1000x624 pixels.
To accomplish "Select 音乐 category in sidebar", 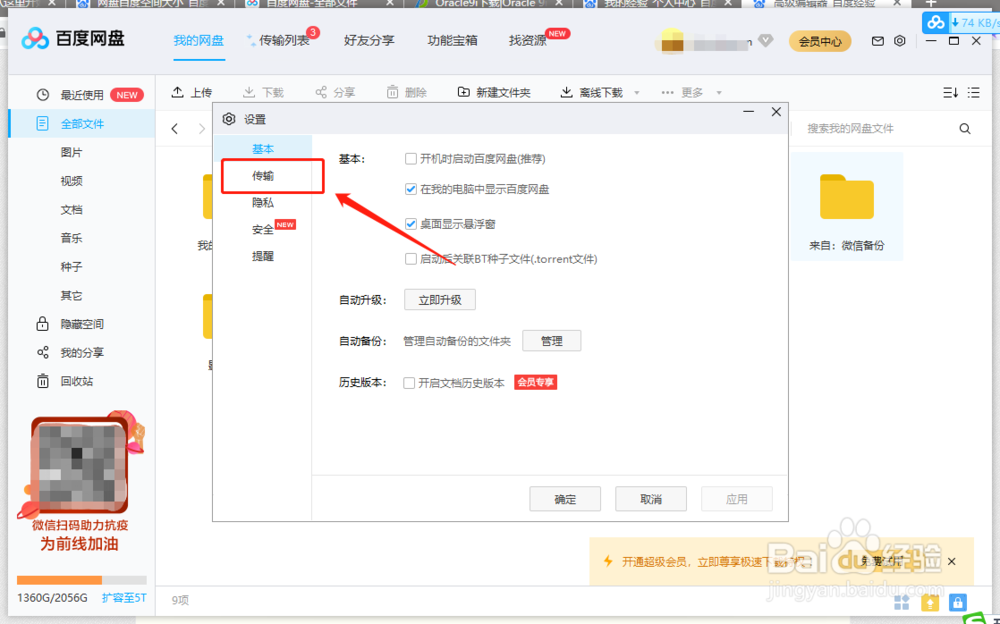I will click(71, 238).
